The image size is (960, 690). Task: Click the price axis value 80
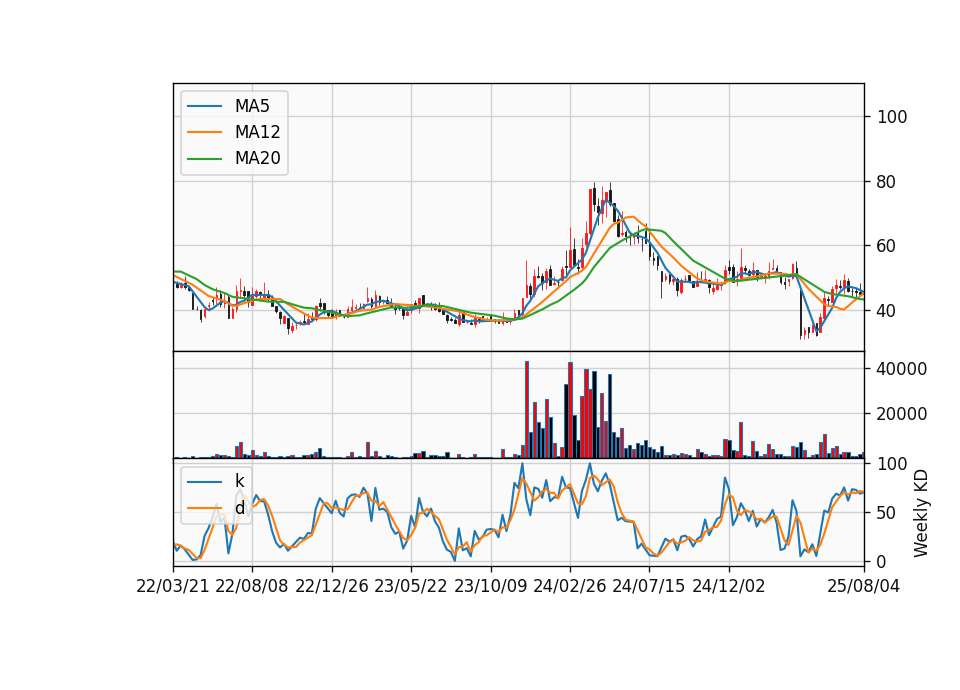[887, 182]
